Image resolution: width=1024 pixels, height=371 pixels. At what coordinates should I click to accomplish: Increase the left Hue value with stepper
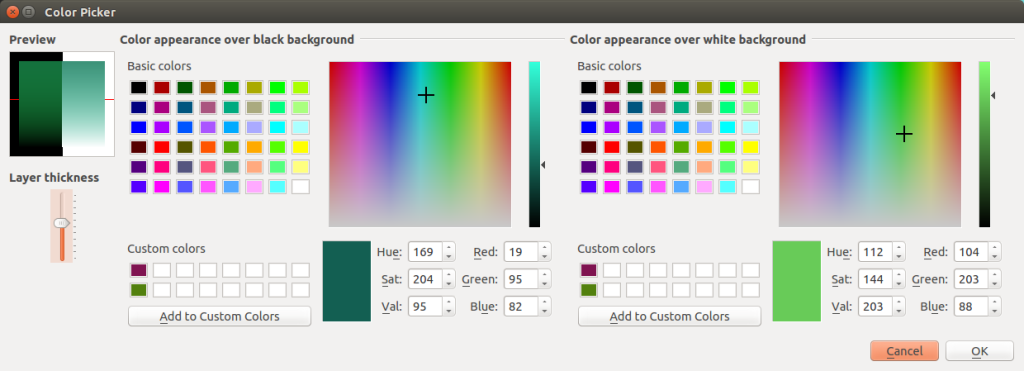tap(449, 248)
